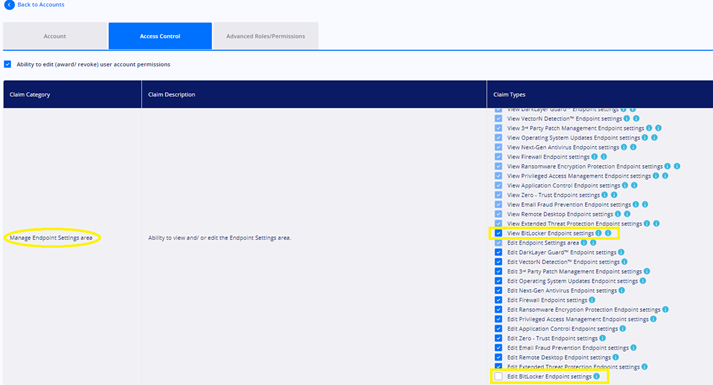This screenshot has width=713, height=385.
Task: Uncheck View BitLocker Endpoint settings checkbox
Action: coord(498,233)
